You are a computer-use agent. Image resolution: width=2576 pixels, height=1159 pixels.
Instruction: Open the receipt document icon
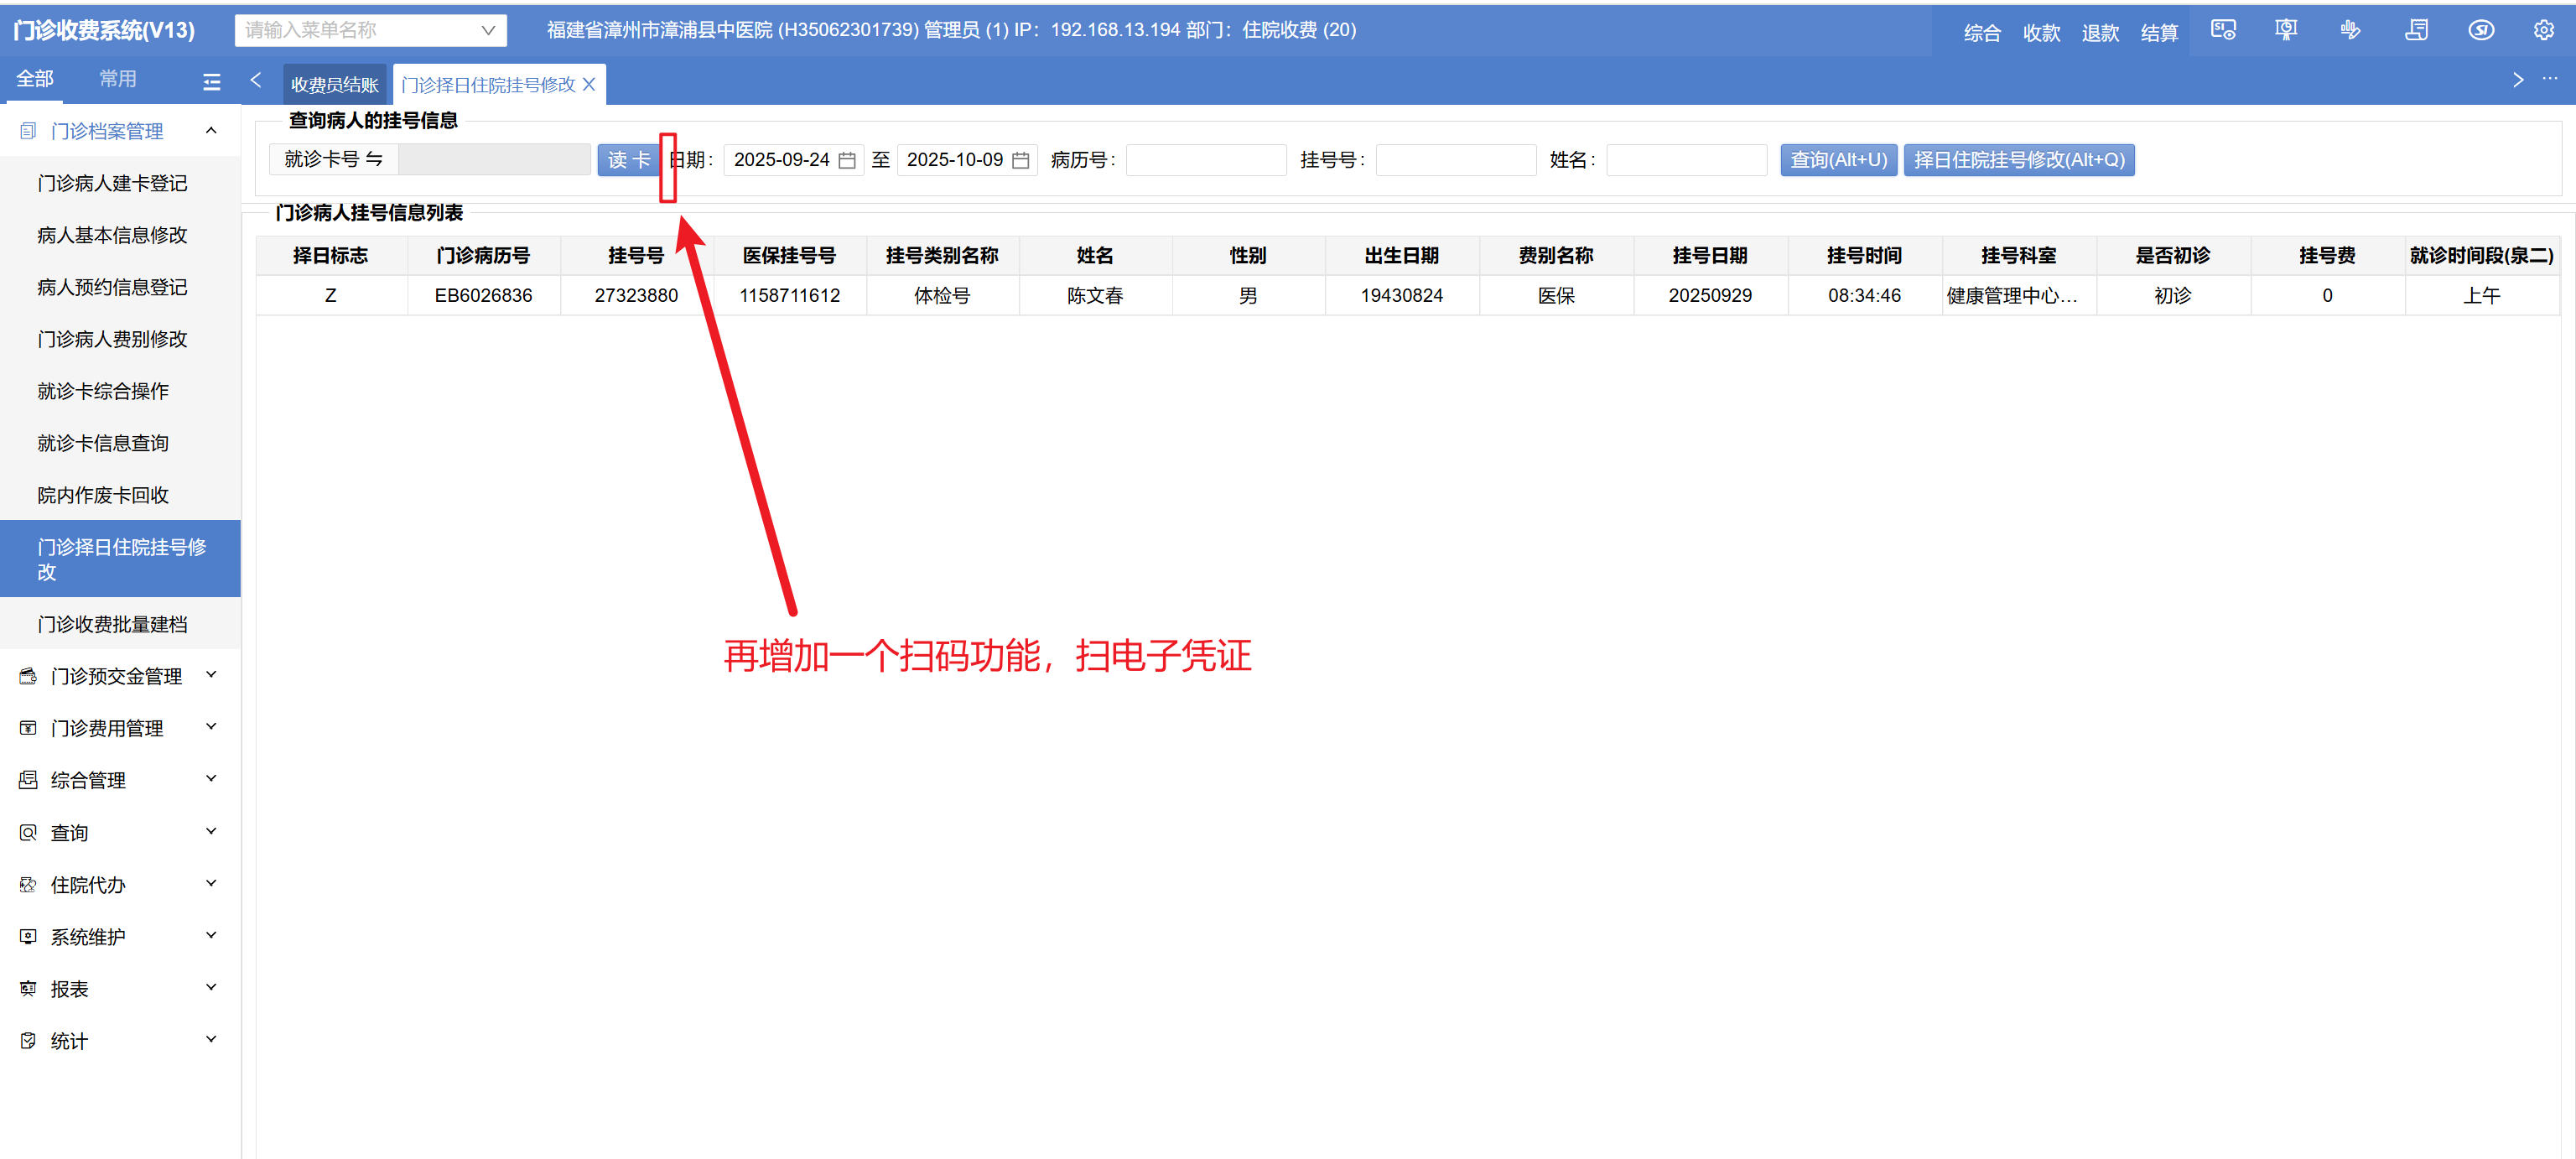(2416, 30)
